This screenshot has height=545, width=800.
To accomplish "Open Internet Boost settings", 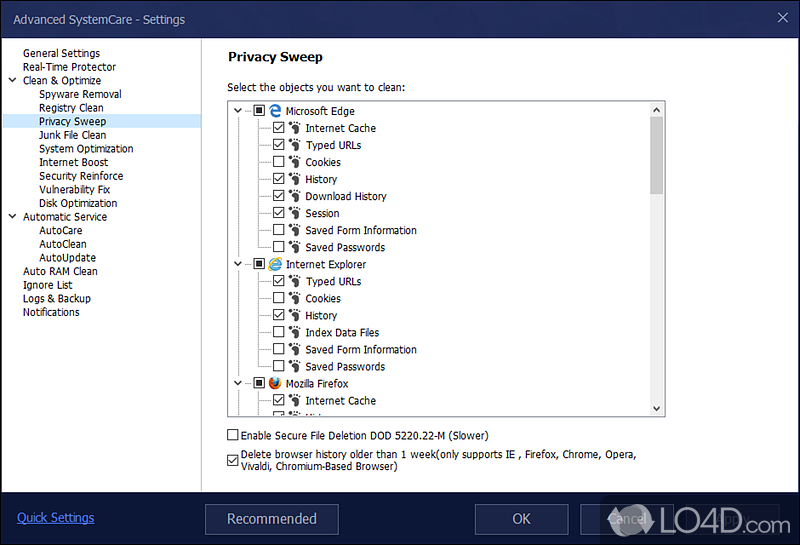I will click(x=73, y=162).
